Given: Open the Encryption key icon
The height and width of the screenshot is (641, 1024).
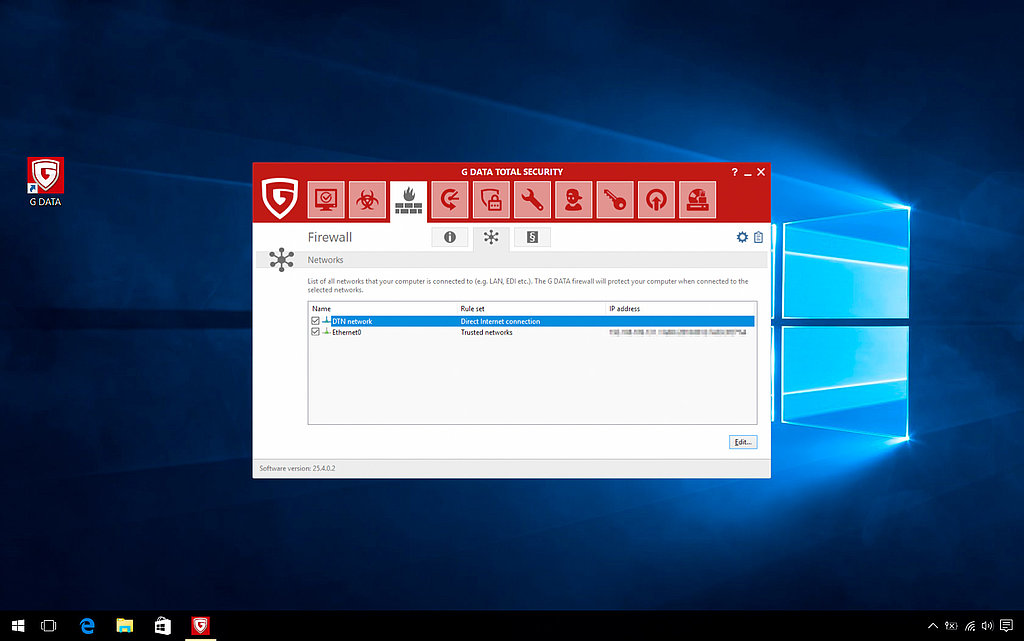Looking at the screenshot, I should tap(614, 200).
